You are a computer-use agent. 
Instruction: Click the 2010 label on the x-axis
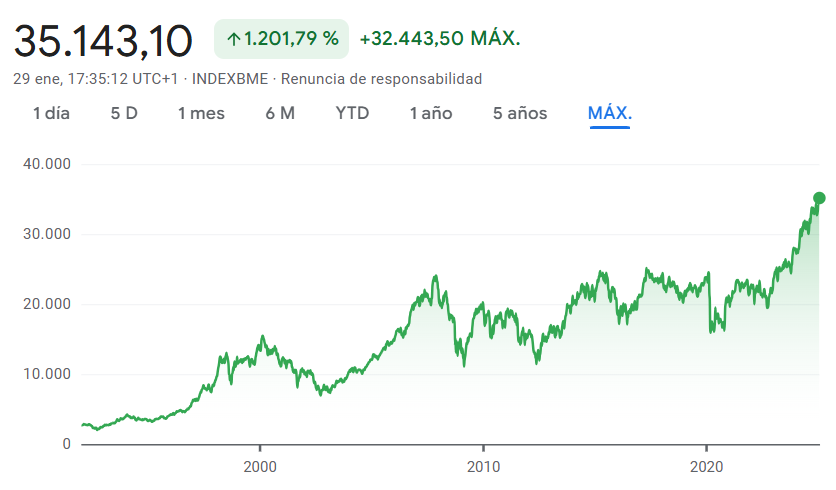coord(484,467)
